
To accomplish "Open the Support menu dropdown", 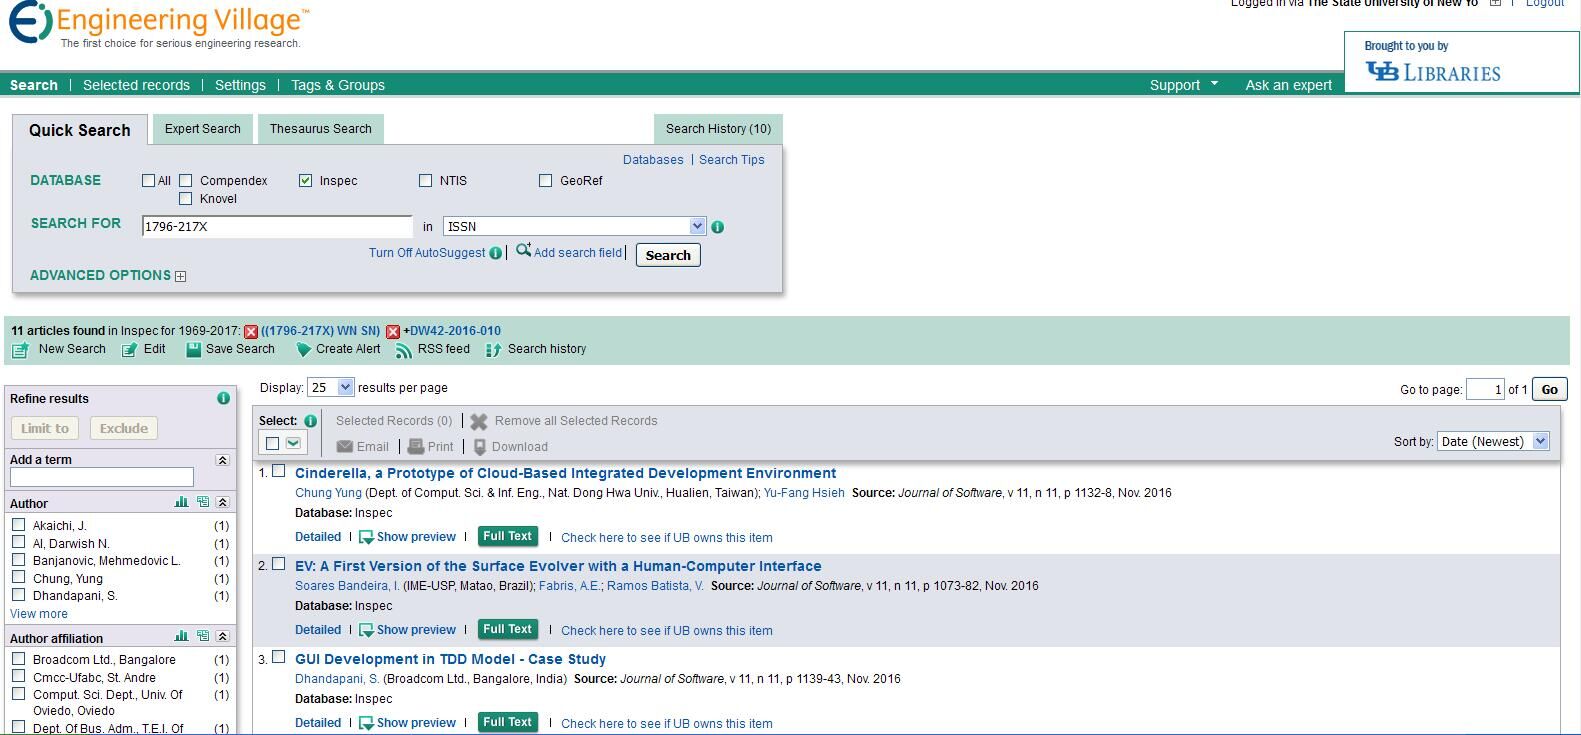I will [x=1184, y=85].
